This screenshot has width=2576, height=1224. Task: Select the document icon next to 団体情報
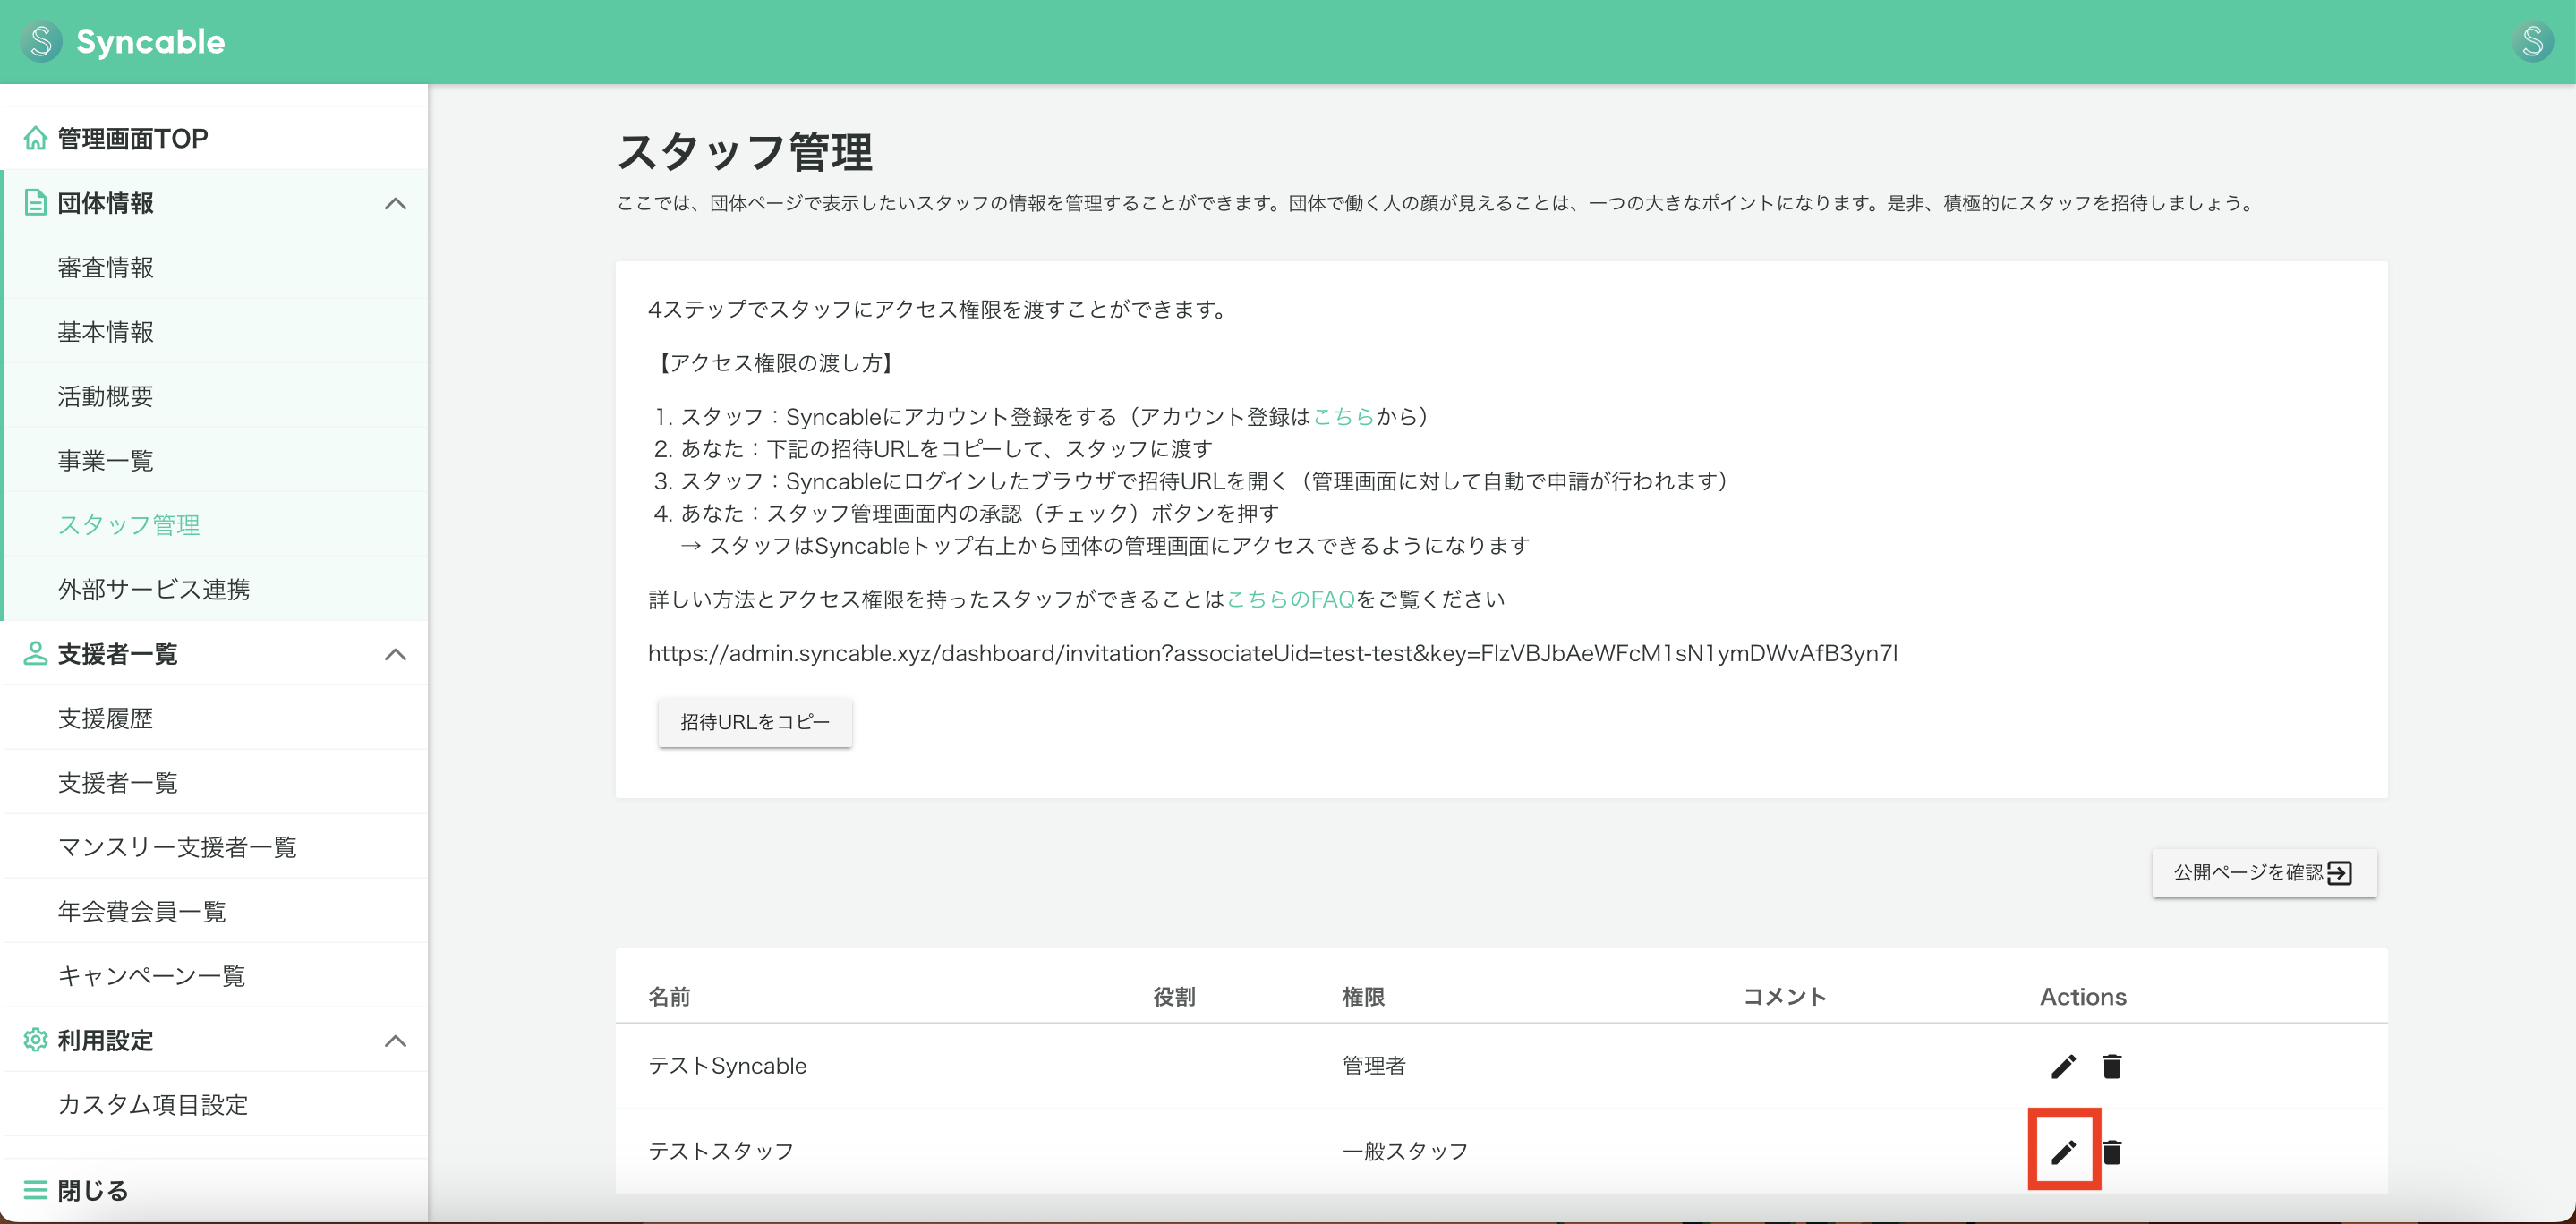pyautogui.click(x=35, y=202)
